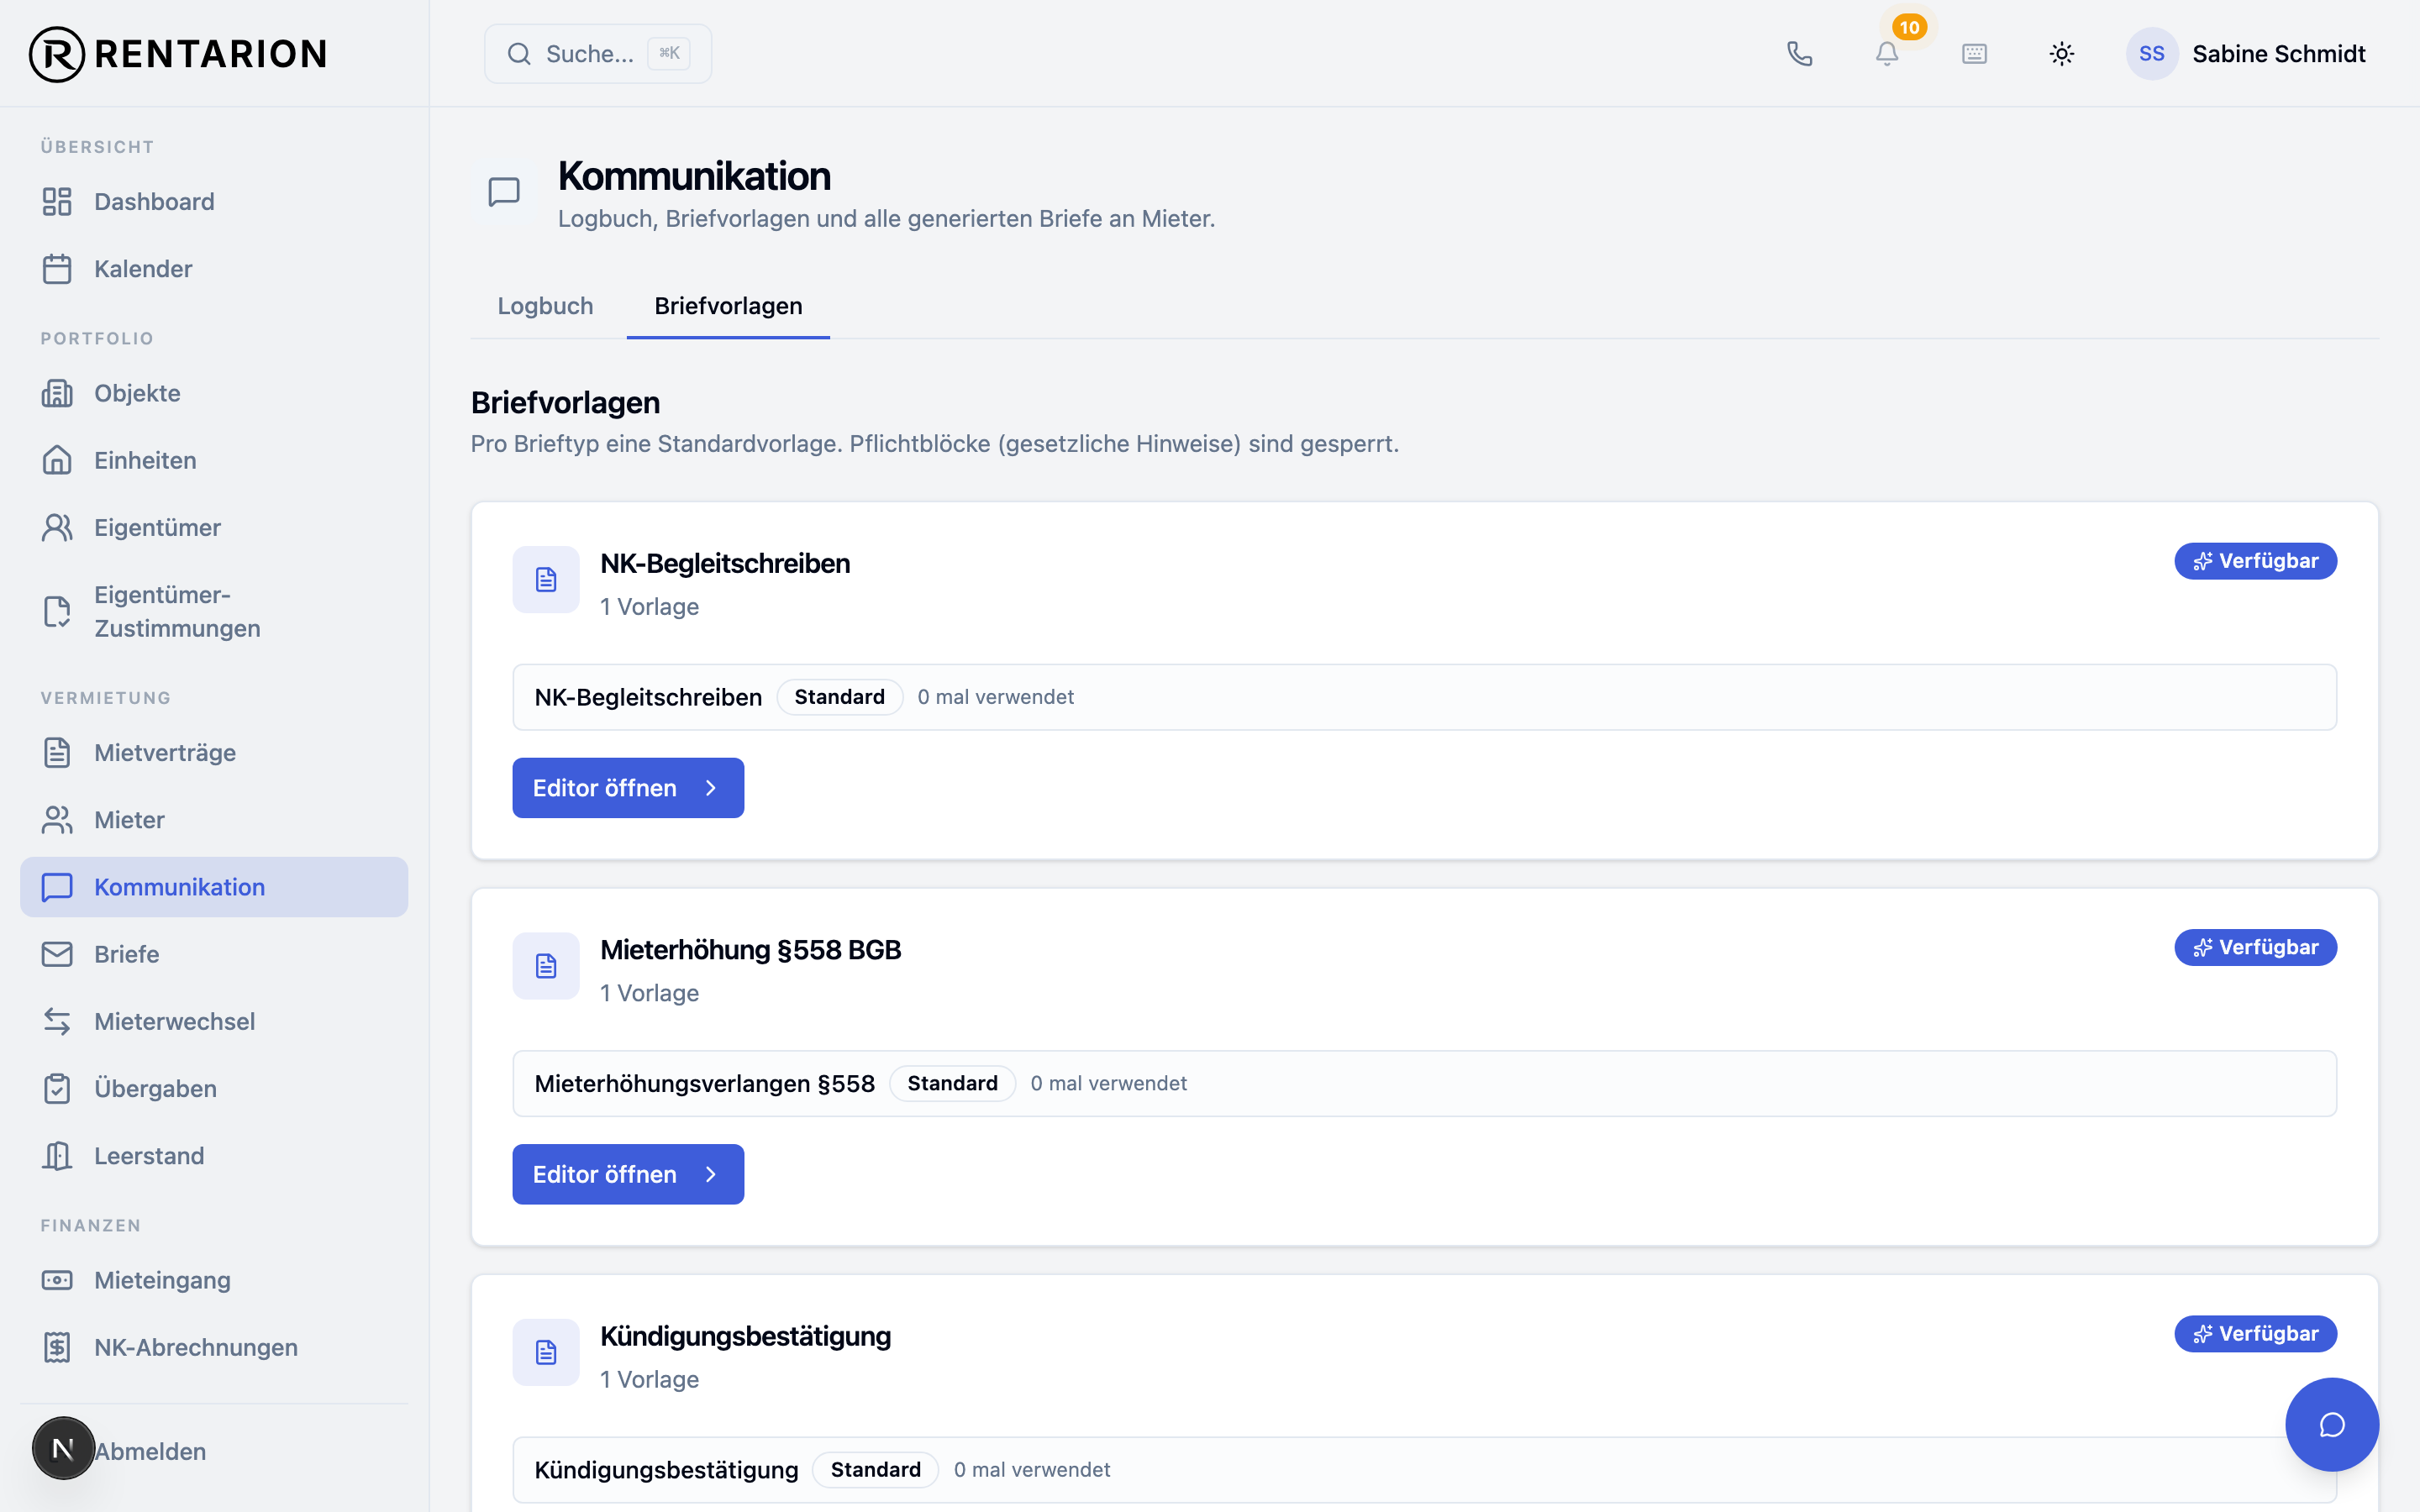The height and width of the screenshot is (1512, 2420).
Task: Click Abmelden to log out
Action: [150, 1451]
